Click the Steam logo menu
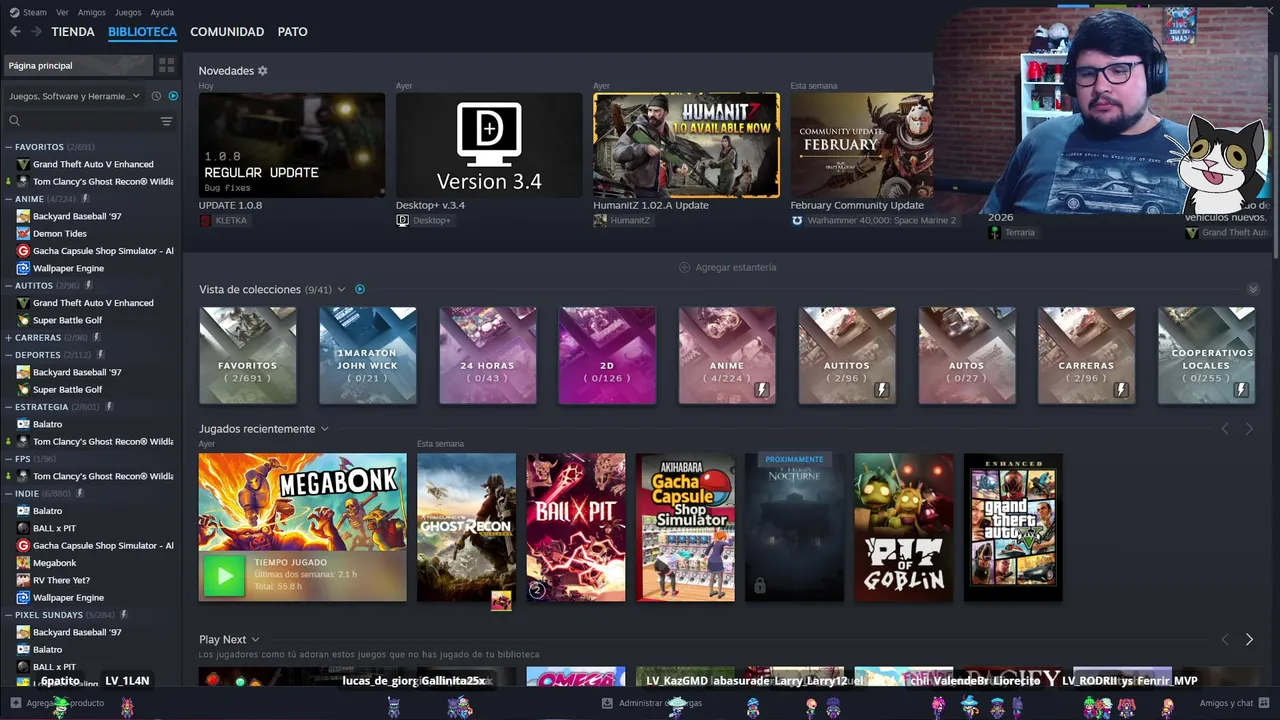This screenshot has width=1280, height=720. coord(14,12)
